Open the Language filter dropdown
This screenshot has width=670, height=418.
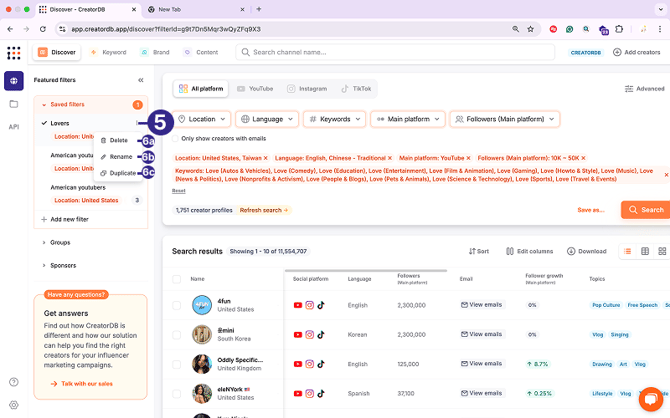click(267, 119)
